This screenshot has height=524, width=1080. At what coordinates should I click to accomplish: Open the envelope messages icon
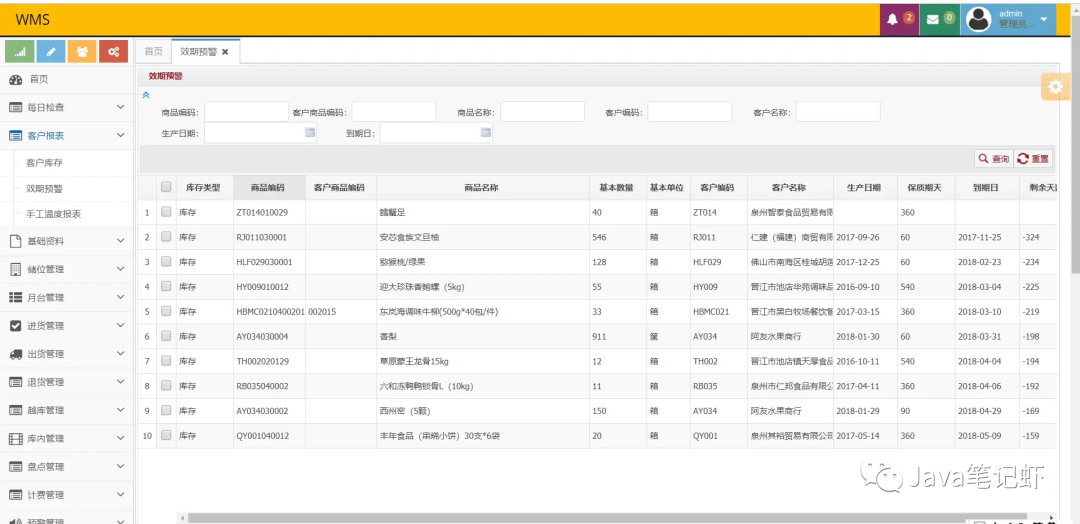pyautogui.click(x=933, y=19)
